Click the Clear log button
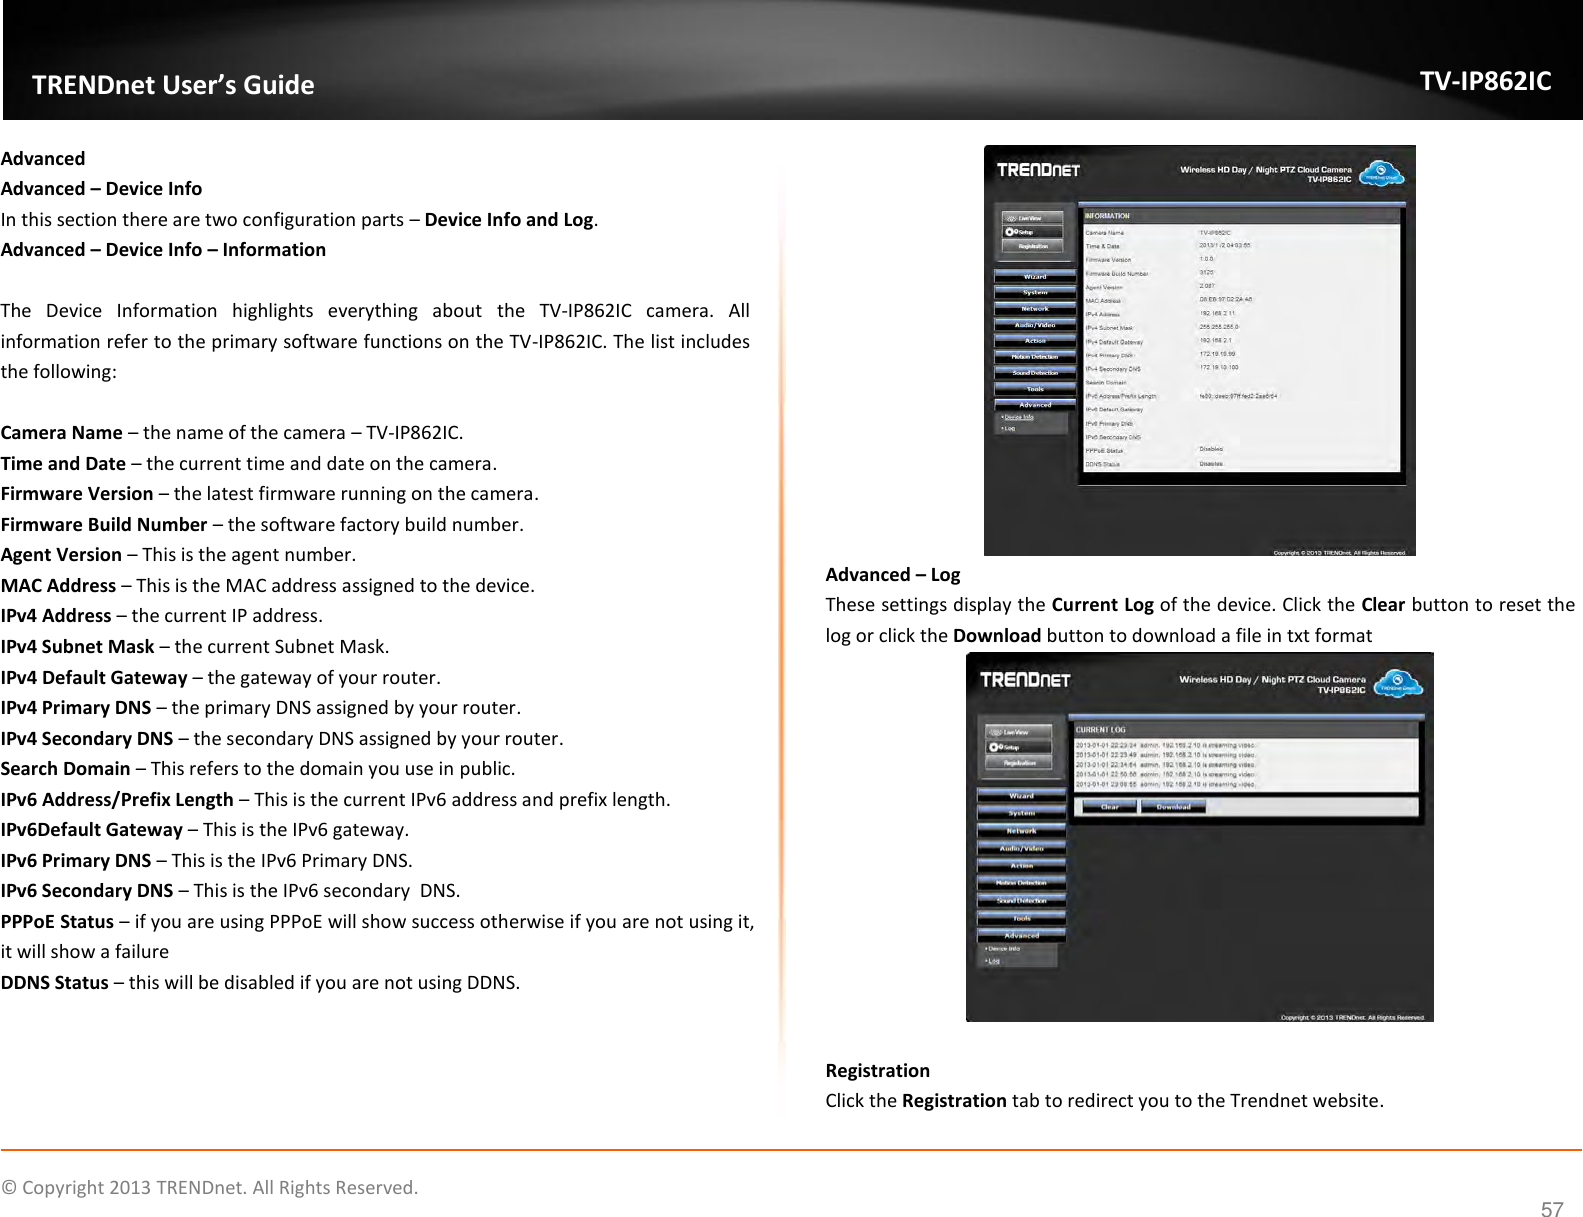The width and height of the screenshot is (1583, 1217). 1110,807
